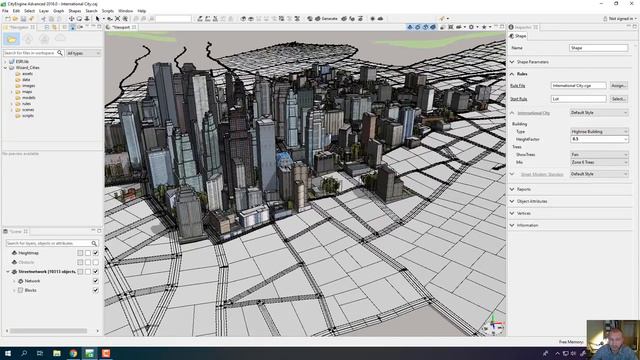Click the Assign rule file button
640x360 pixels.
tap(618, 86)
